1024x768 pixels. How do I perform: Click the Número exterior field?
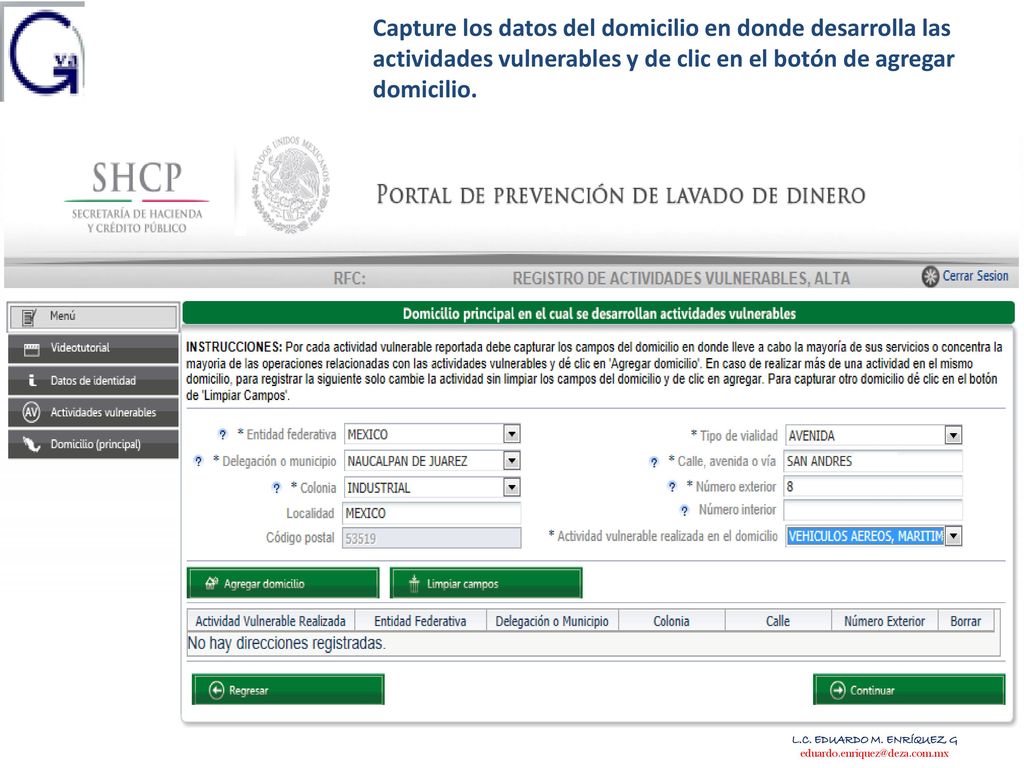coord(873,487)
